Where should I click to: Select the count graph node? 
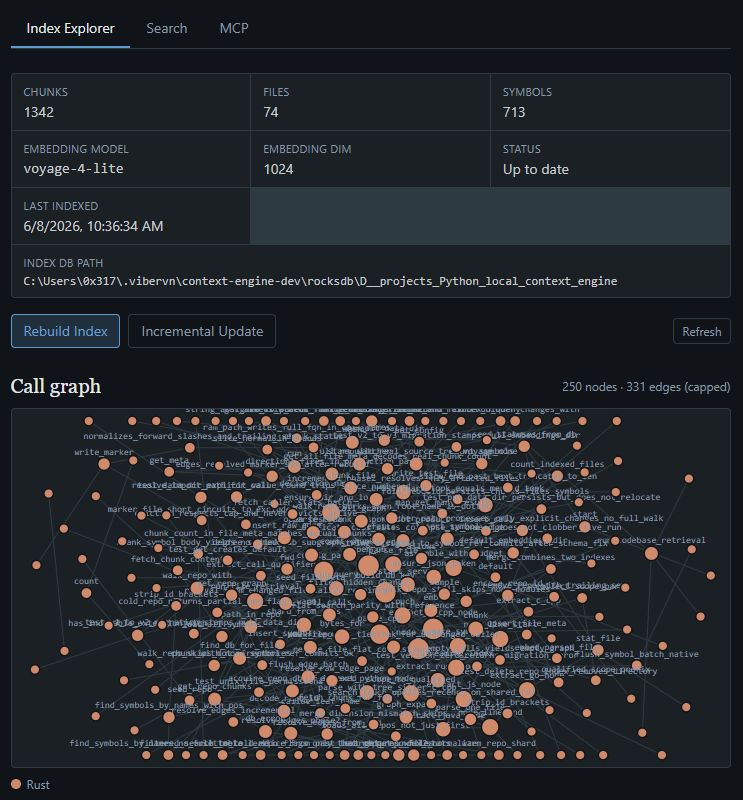[86, 593]
